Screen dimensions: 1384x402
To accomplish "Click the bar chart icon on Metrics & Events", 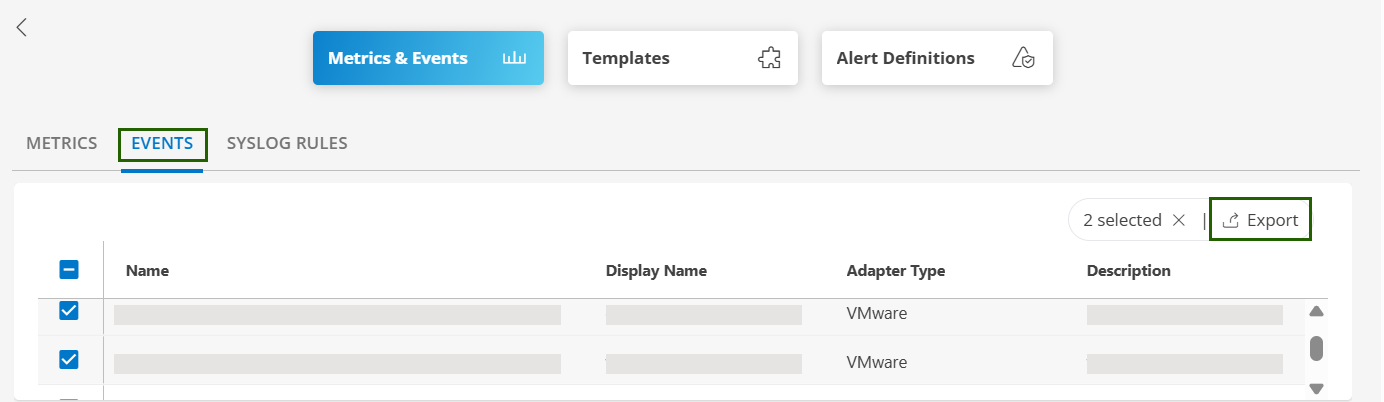I will pyautogui.click(x=514, y=58).
